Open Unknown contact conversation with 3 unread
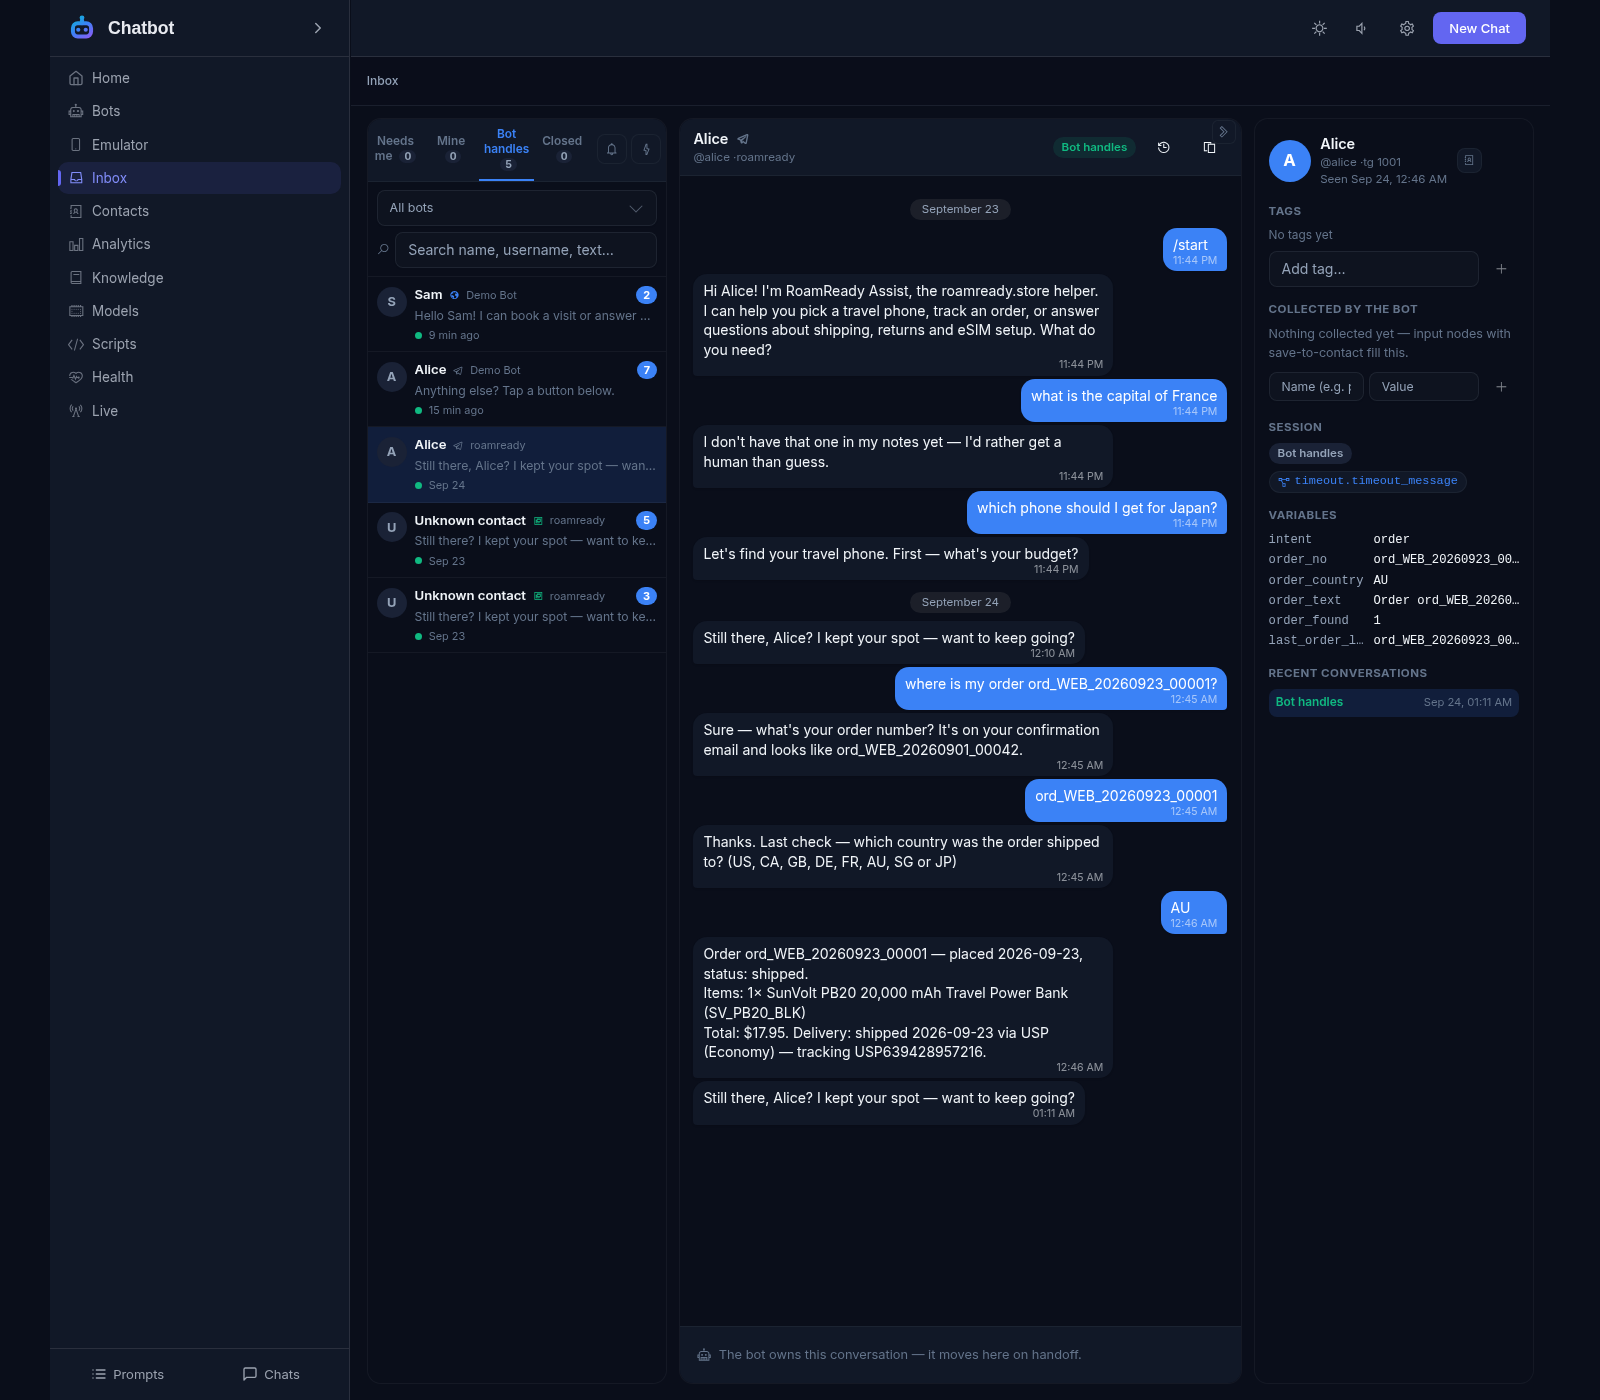1600x1400 pixels. pyautogui.click(x=516, y=615)
